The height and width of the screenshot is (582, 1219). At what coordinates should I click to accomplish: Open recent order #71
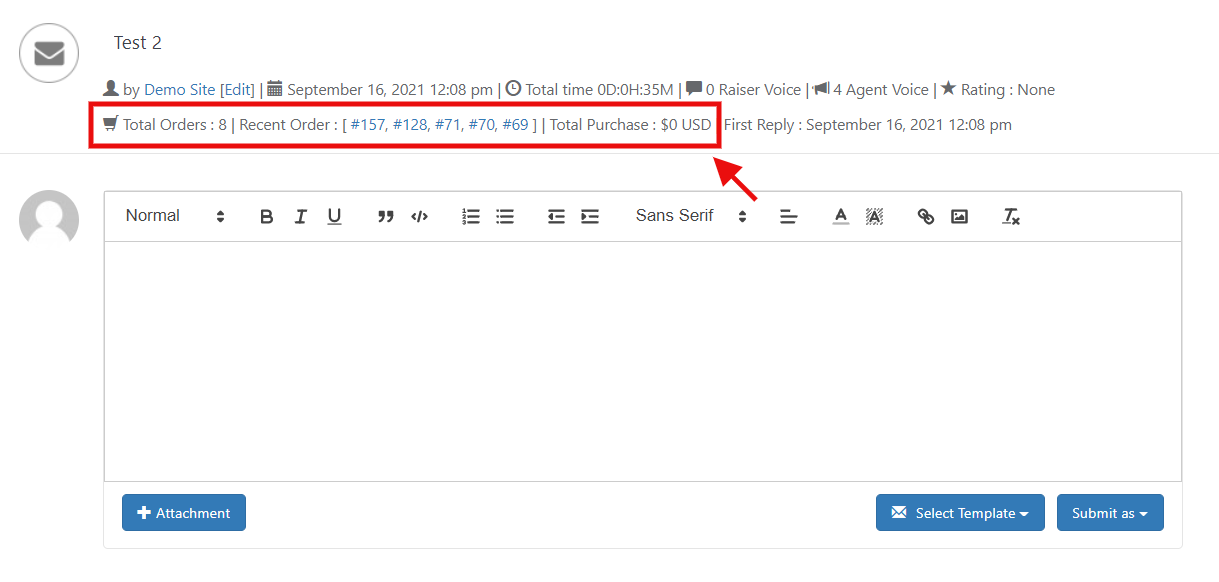pos(449,125)
